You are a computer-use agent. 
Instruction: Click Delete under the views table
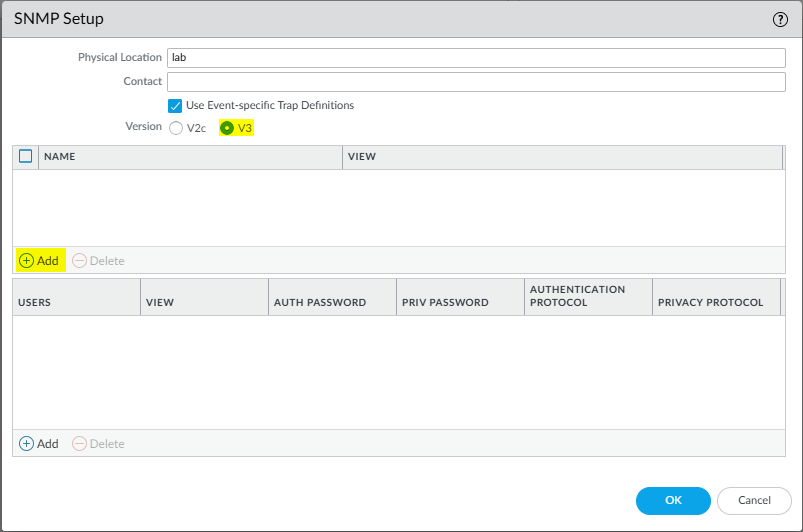pos(98,261)
